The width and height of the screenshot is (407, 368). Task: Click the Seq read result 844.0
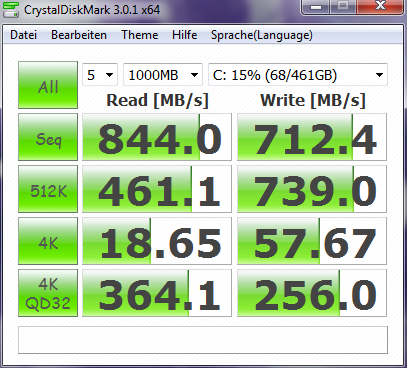pos(157,137)
